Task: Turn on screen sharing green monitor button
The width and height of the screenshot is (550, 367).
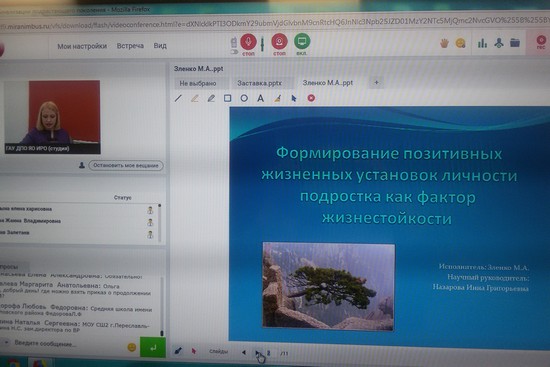Action: [x=302, y=41]
